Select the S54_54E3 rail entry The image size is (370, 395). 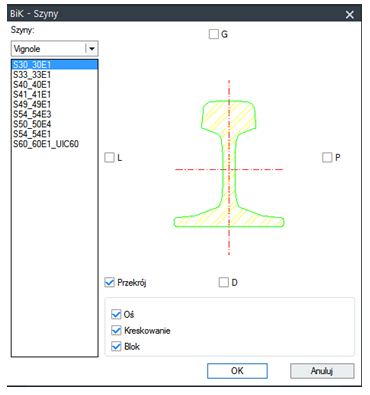click(55, 114)
